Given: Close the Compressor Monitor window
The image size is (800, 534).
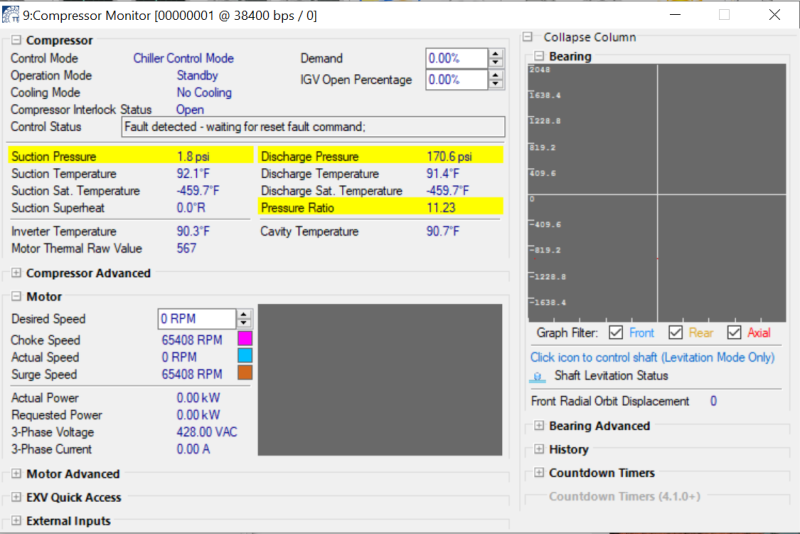Looking at the screenshot, I should coord(774,15).
